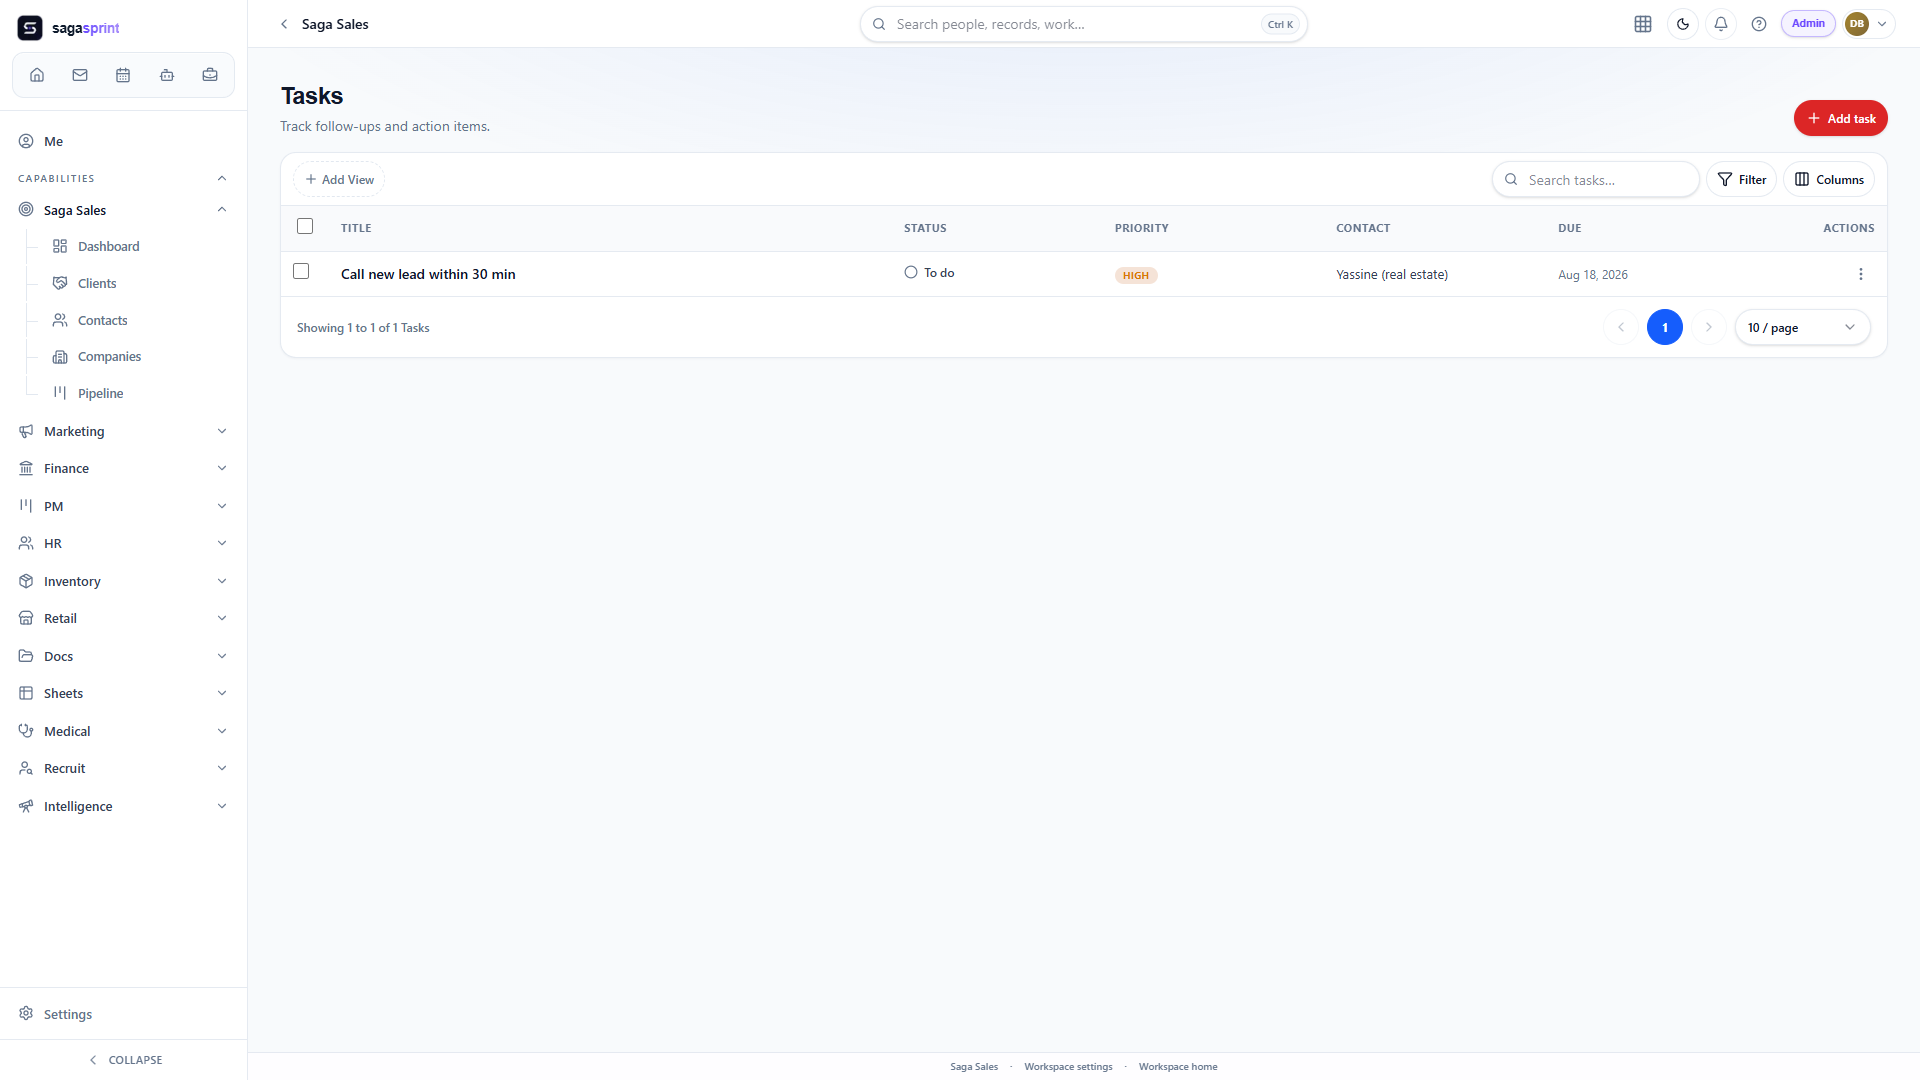
Task: Open the home icon in sidebar toolbar
Action: pyautogui.click(x=37, y=75)
